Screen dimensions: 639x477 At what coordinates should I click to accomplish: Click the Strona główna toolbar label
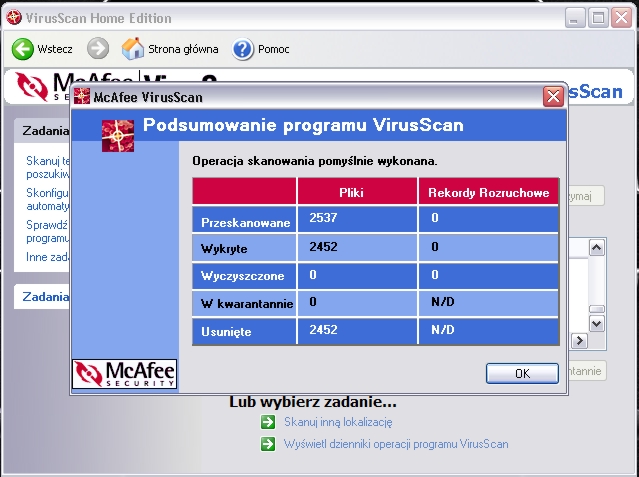[x=183, y=49]
